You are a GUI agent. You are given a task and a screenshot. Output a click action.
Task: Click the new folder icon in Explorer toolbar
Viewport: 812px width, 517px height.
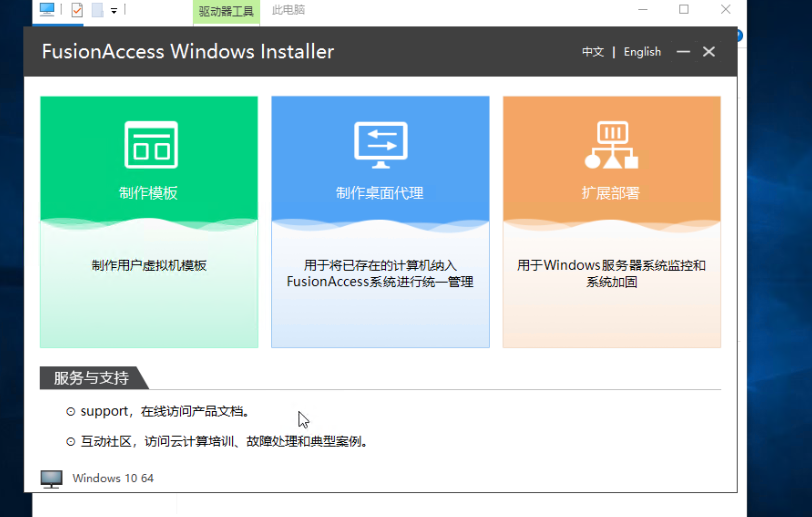point(97,10)
